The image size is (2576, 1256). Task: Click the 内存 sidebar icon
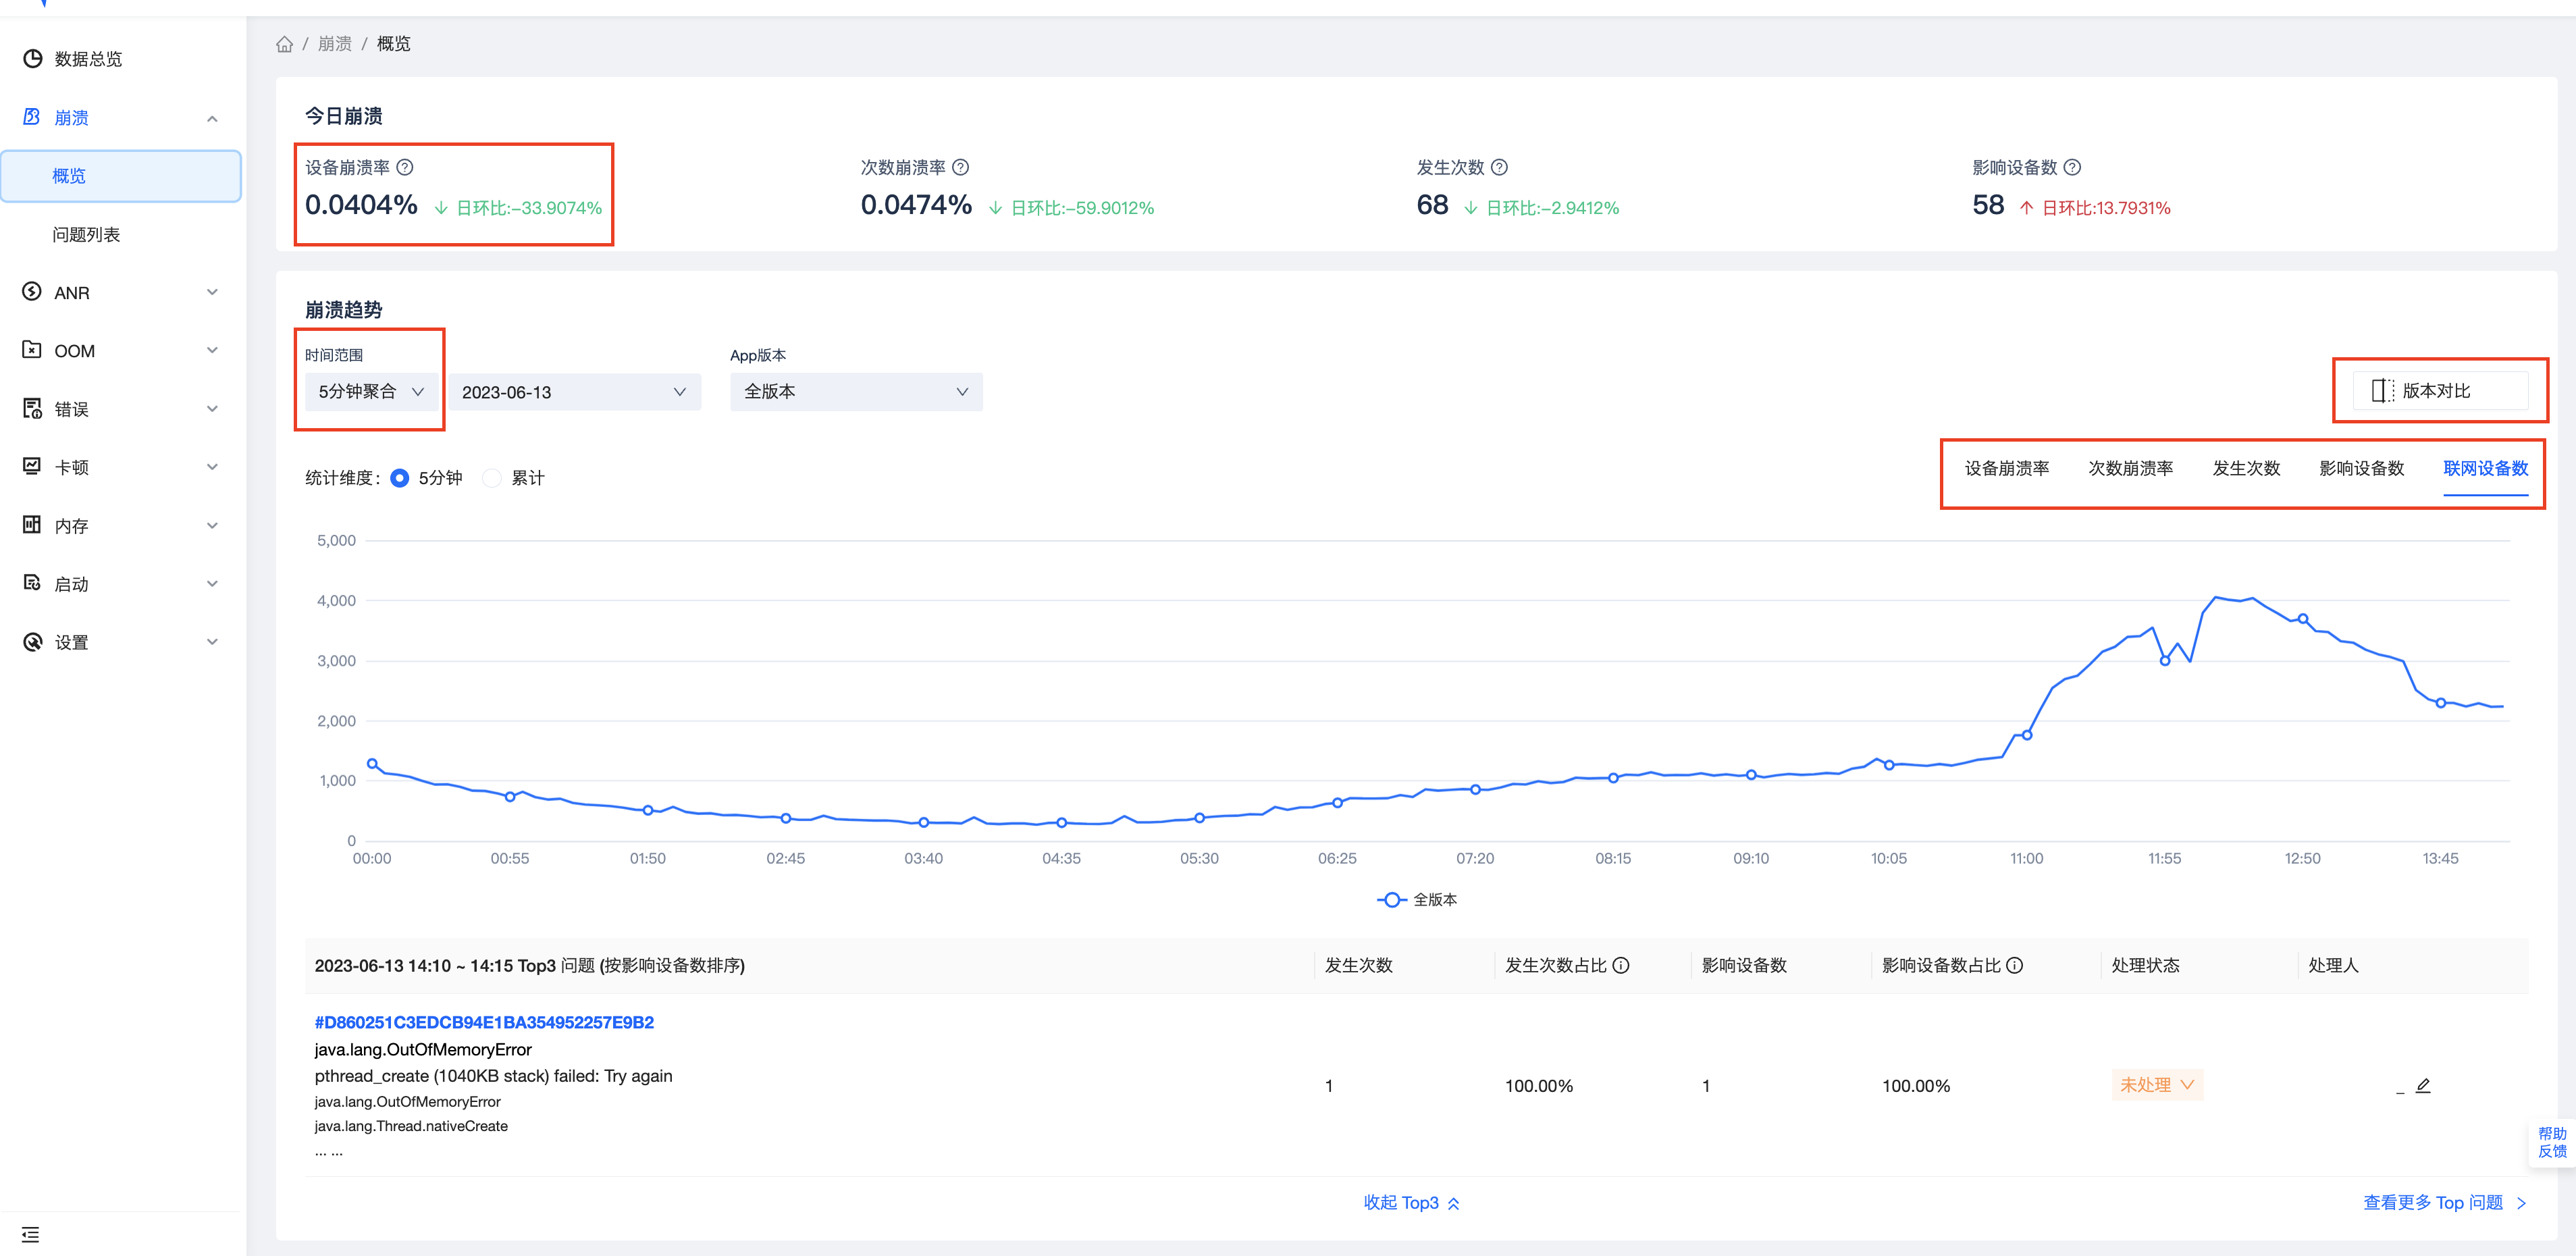tap(32, 525)
